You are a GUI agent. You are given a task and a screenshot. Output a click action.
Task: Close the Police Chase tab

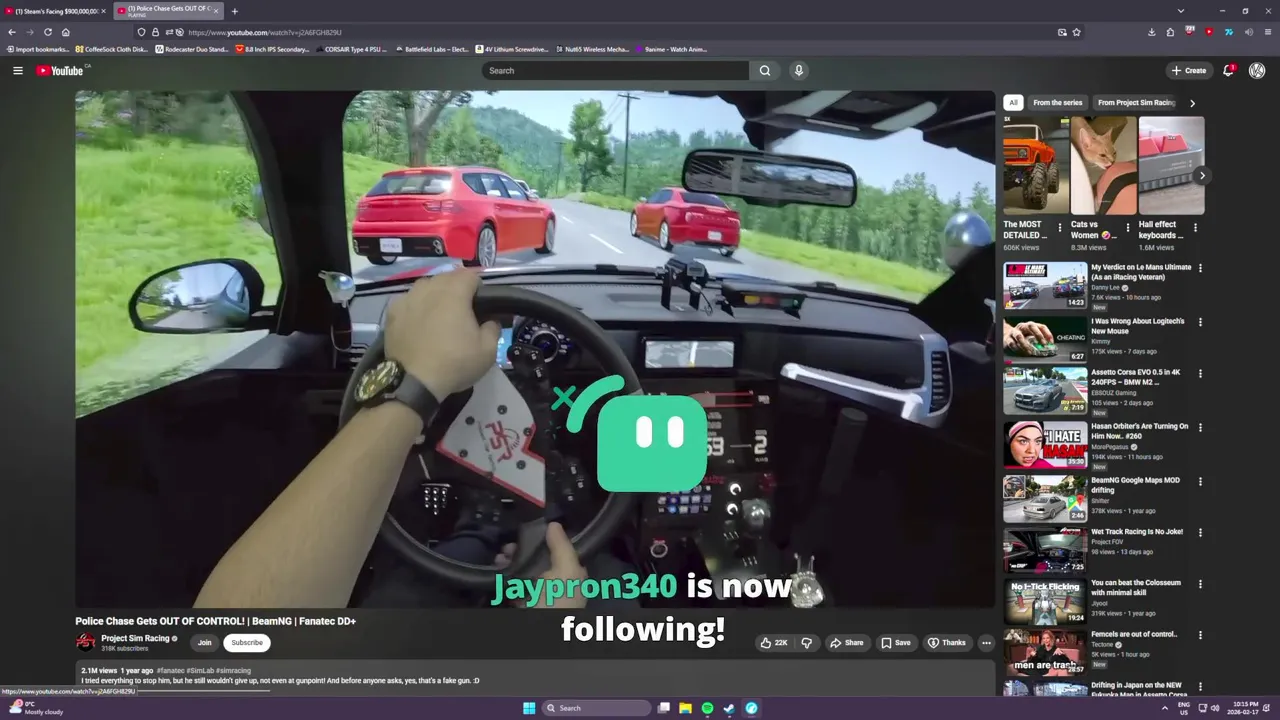click(x=215, y=11)
